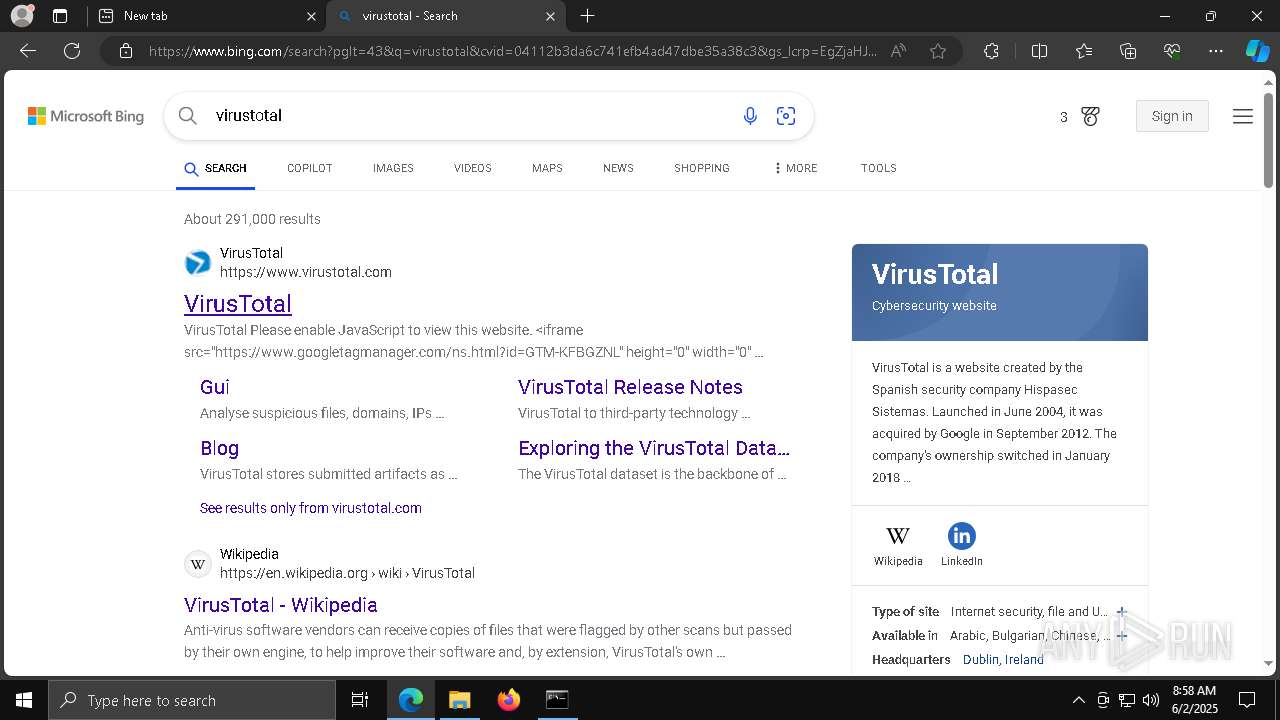The width and height of the screenshot is (1280, 720).
Task: Click the VirusTotal favicon beside the first result
Action: [x=198, y=263]
